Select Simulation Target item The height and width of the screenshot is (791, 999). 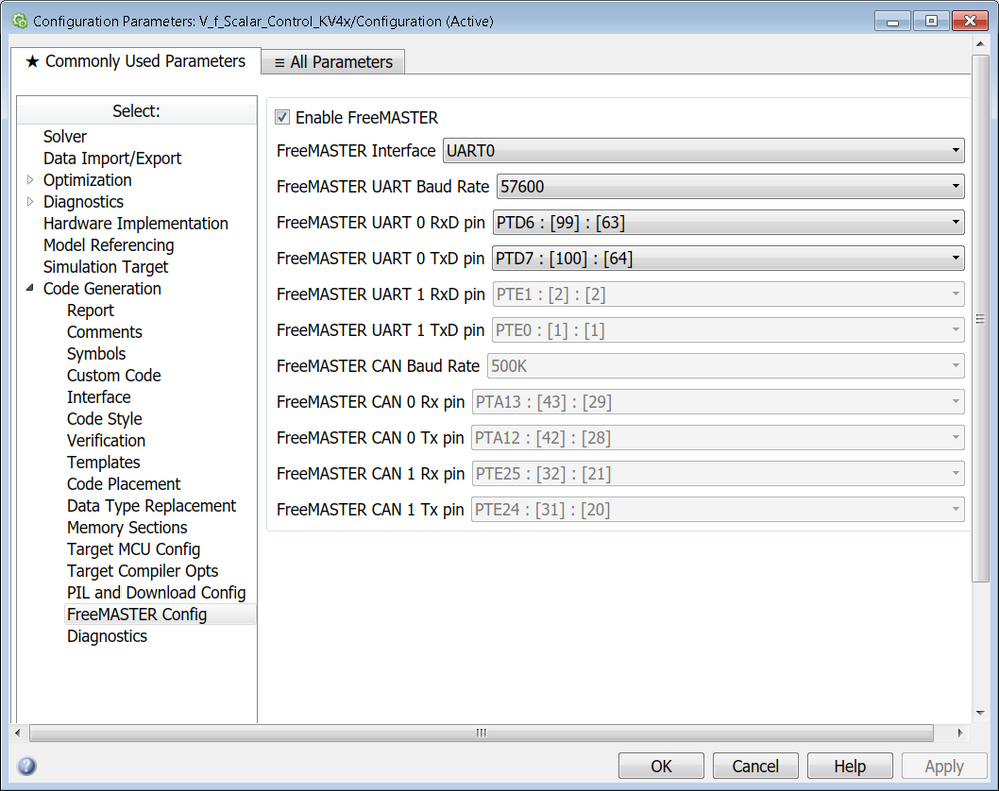point(105,267)
